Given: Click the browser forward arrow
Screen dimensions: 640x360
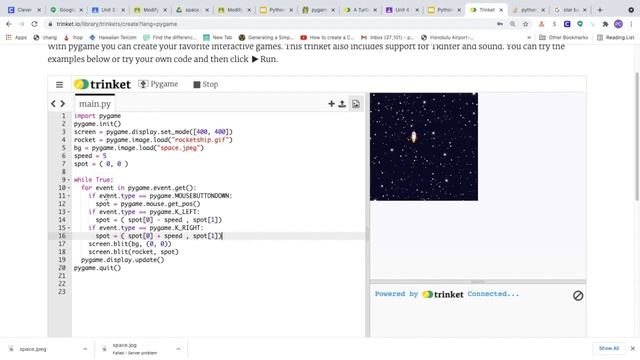Looking at the screenshot, I should 21,24.
